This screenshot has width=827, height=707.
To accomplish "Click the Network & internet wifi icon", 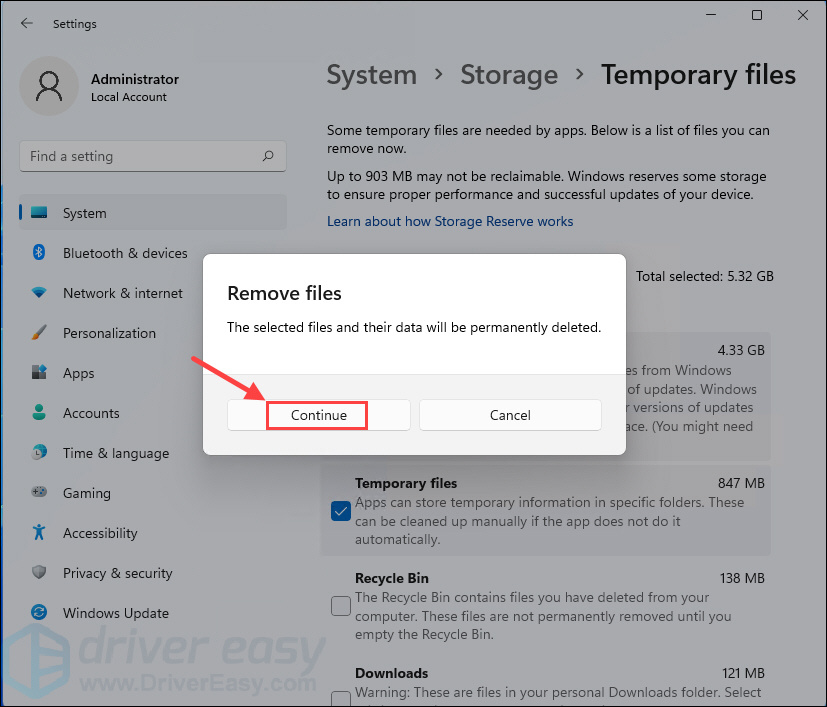I will click(x=39, y=292).
